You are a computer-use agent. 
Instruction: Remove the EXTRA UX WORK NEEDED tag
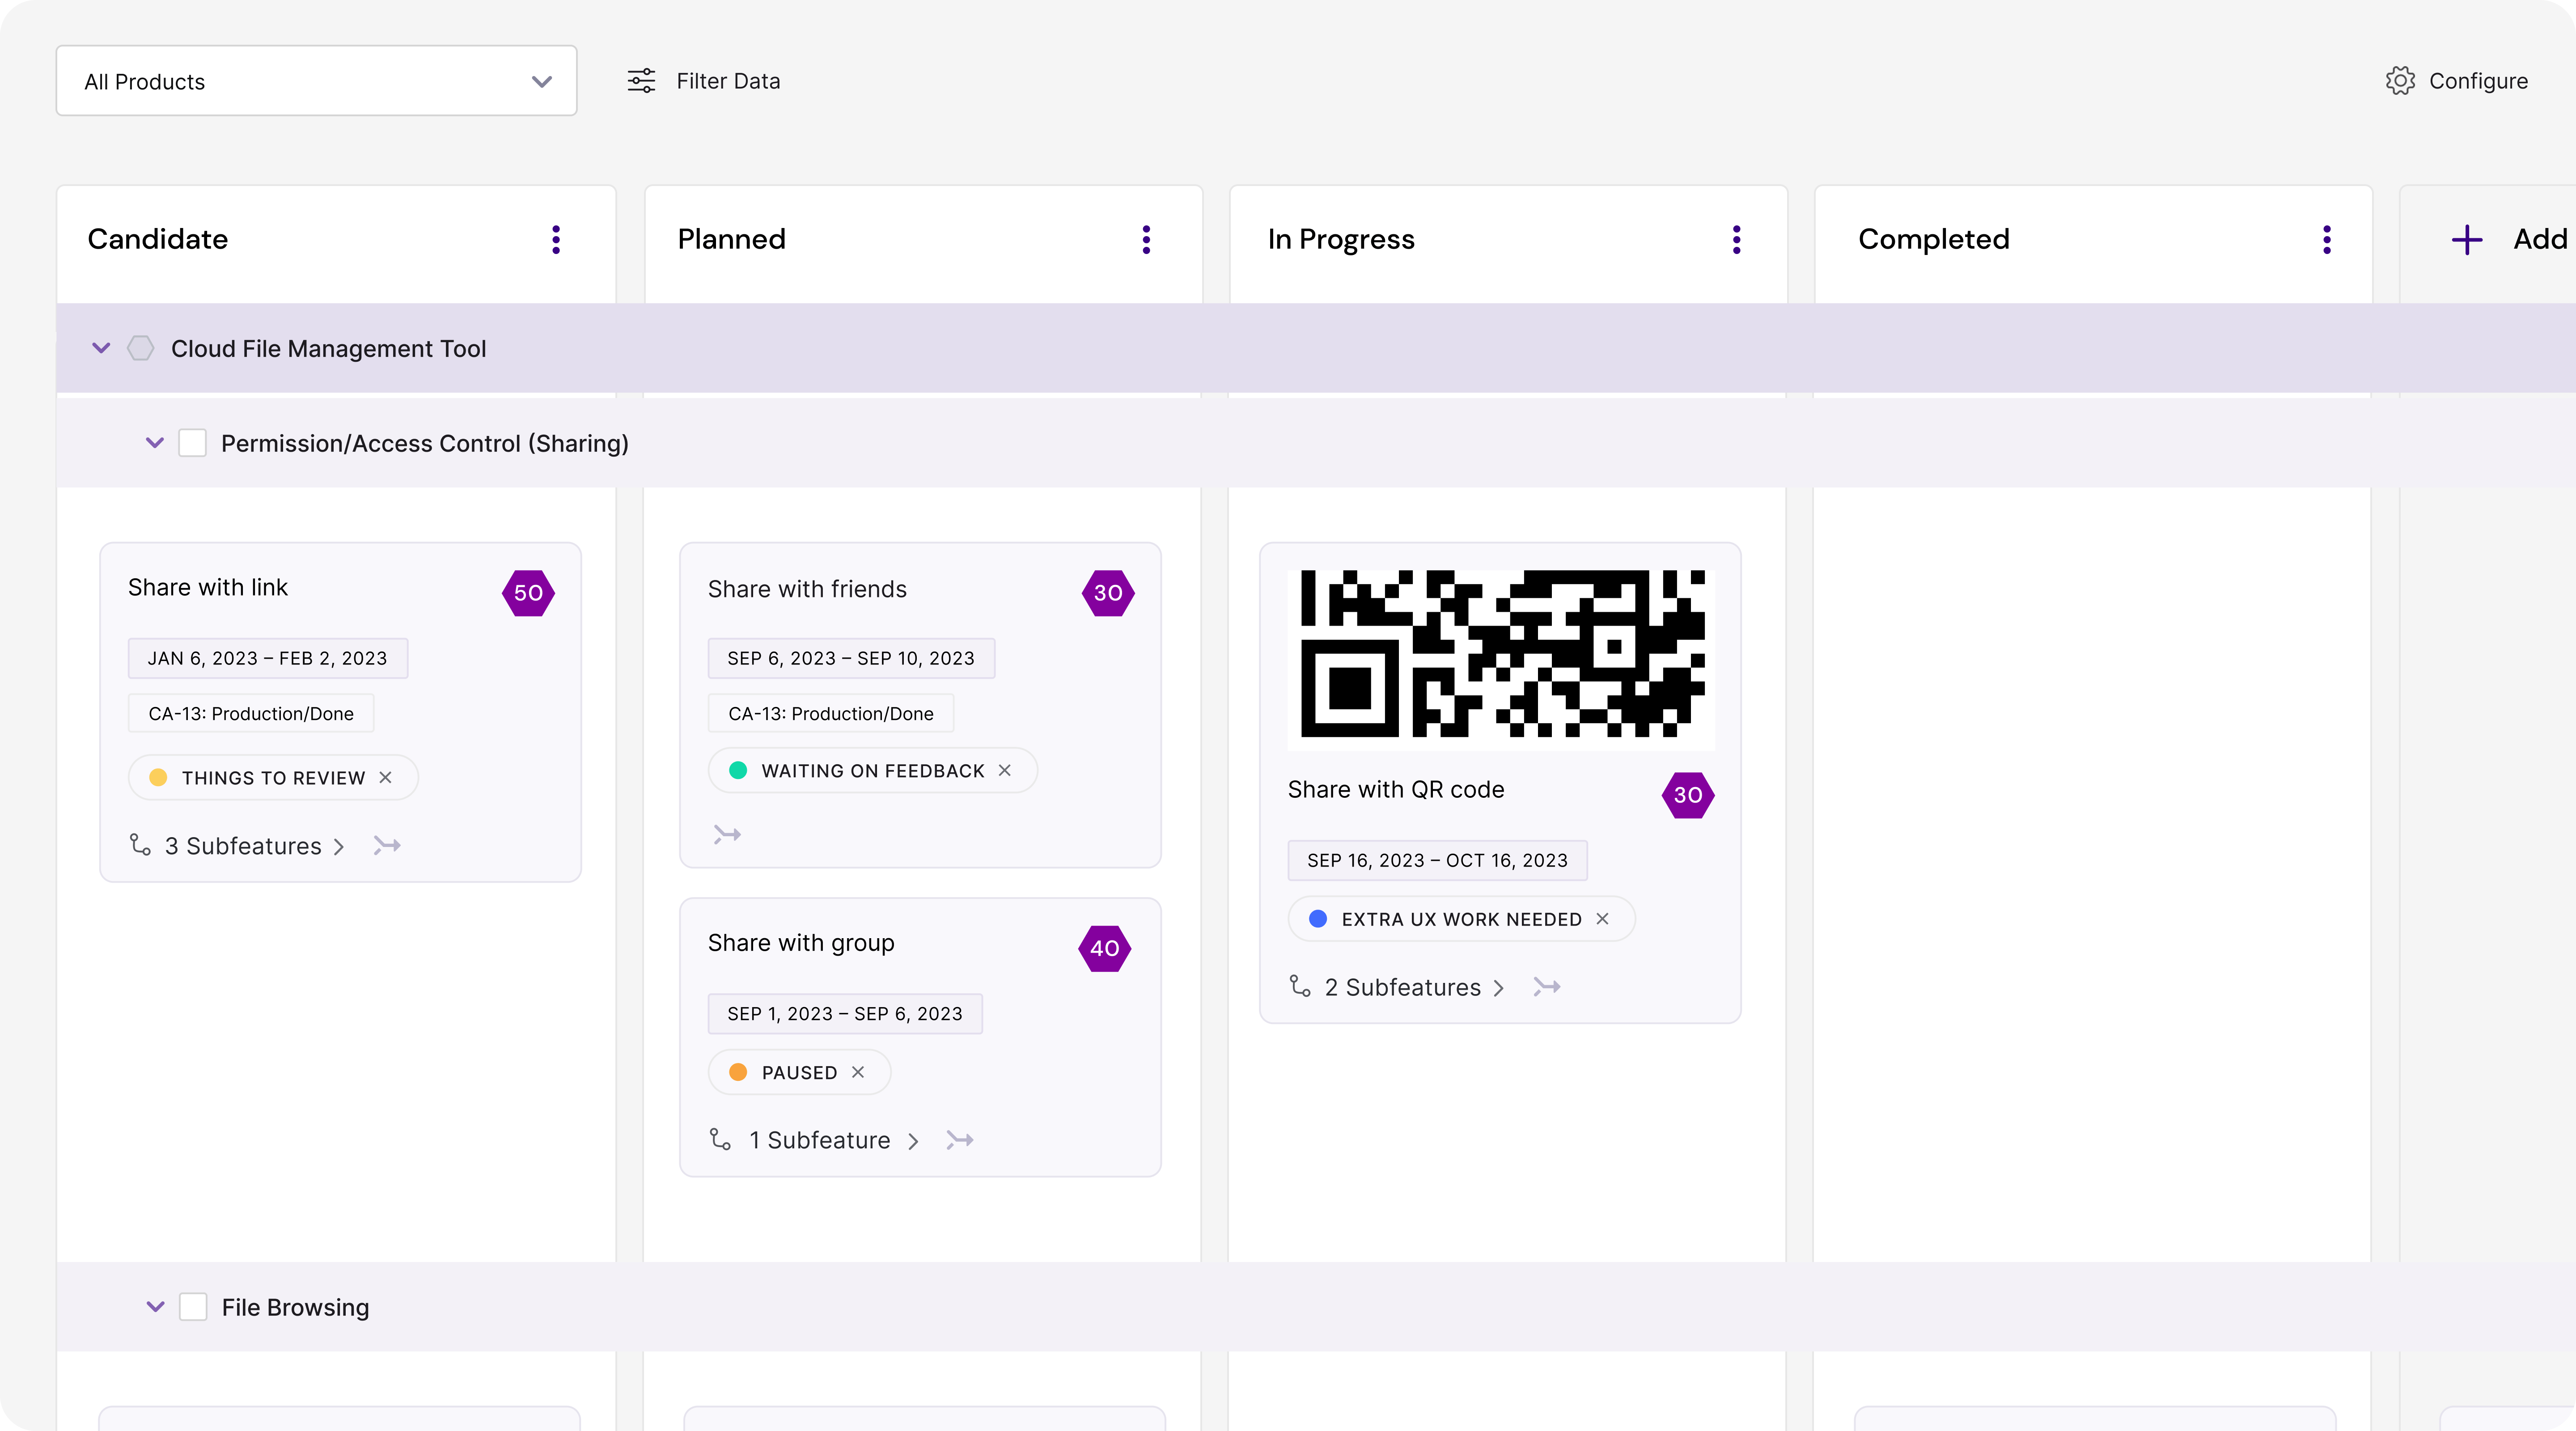pyautogui.click(x=1602, y=918)
